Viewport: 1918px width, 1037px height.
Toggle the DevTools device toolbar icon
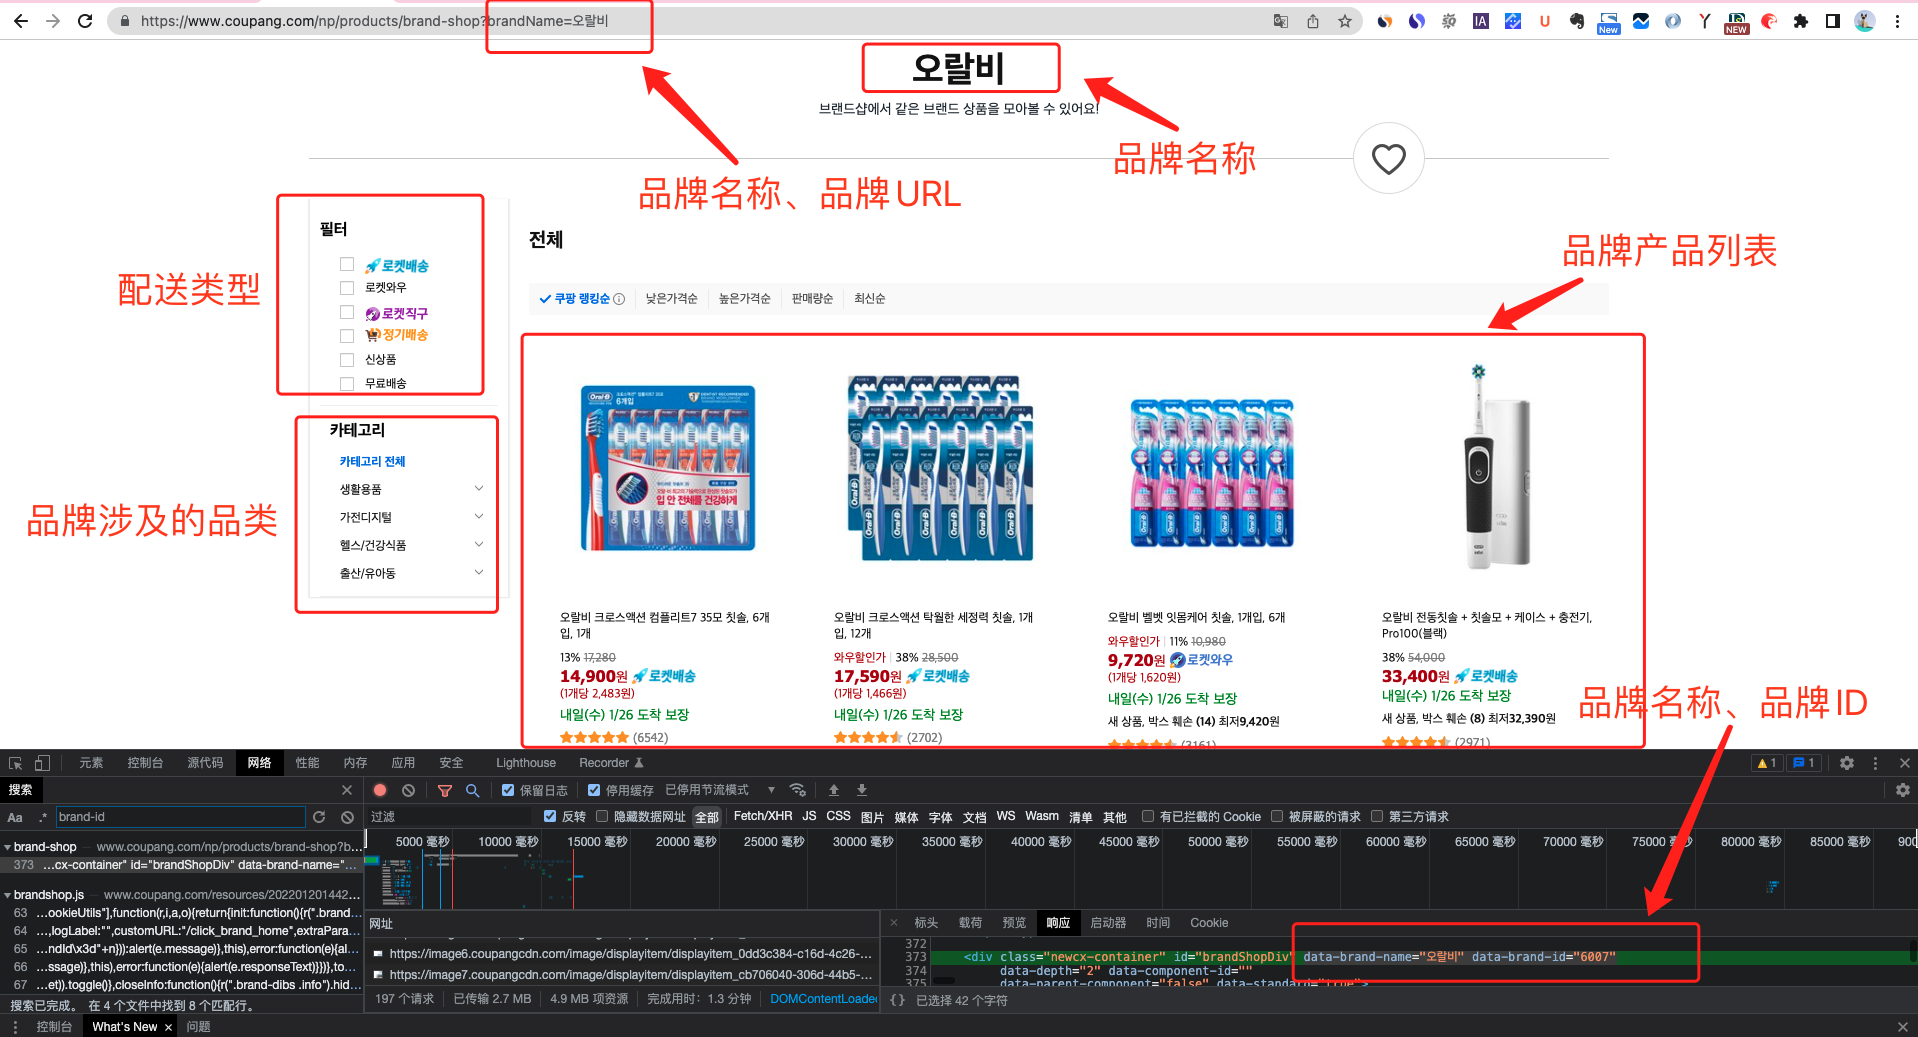pos(42,763)
